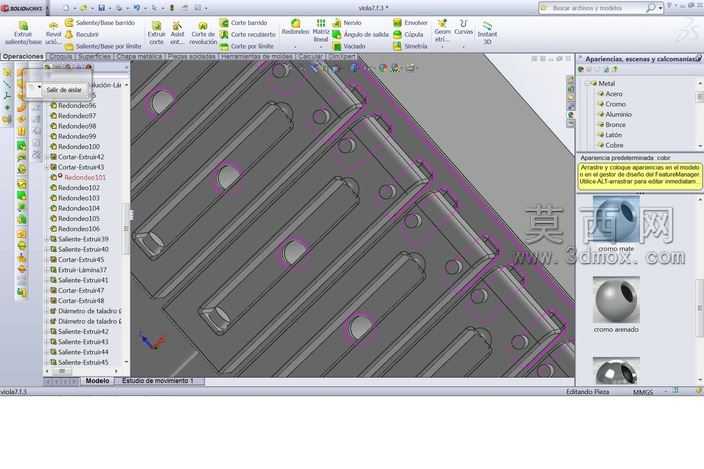Toggle Instant 3D
Viewport: 704px width, 469px height.
tap(487, 33)
